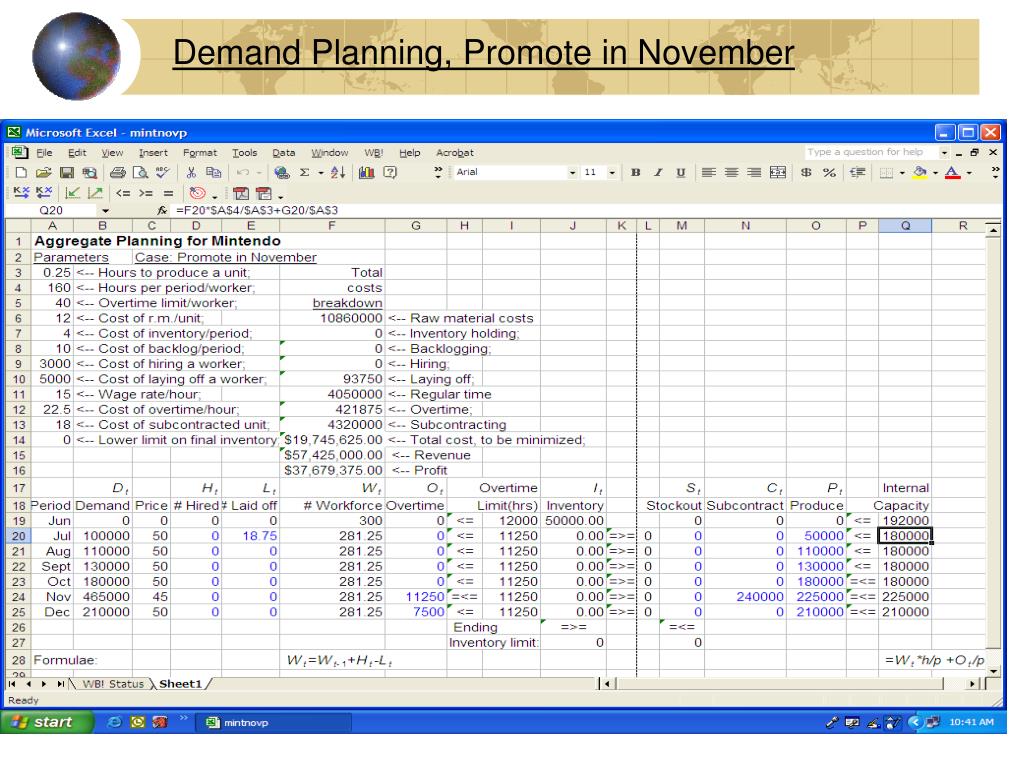Open the Arial font name dropdown
This screenshot has width=1024, height=768.
(572, 172)
